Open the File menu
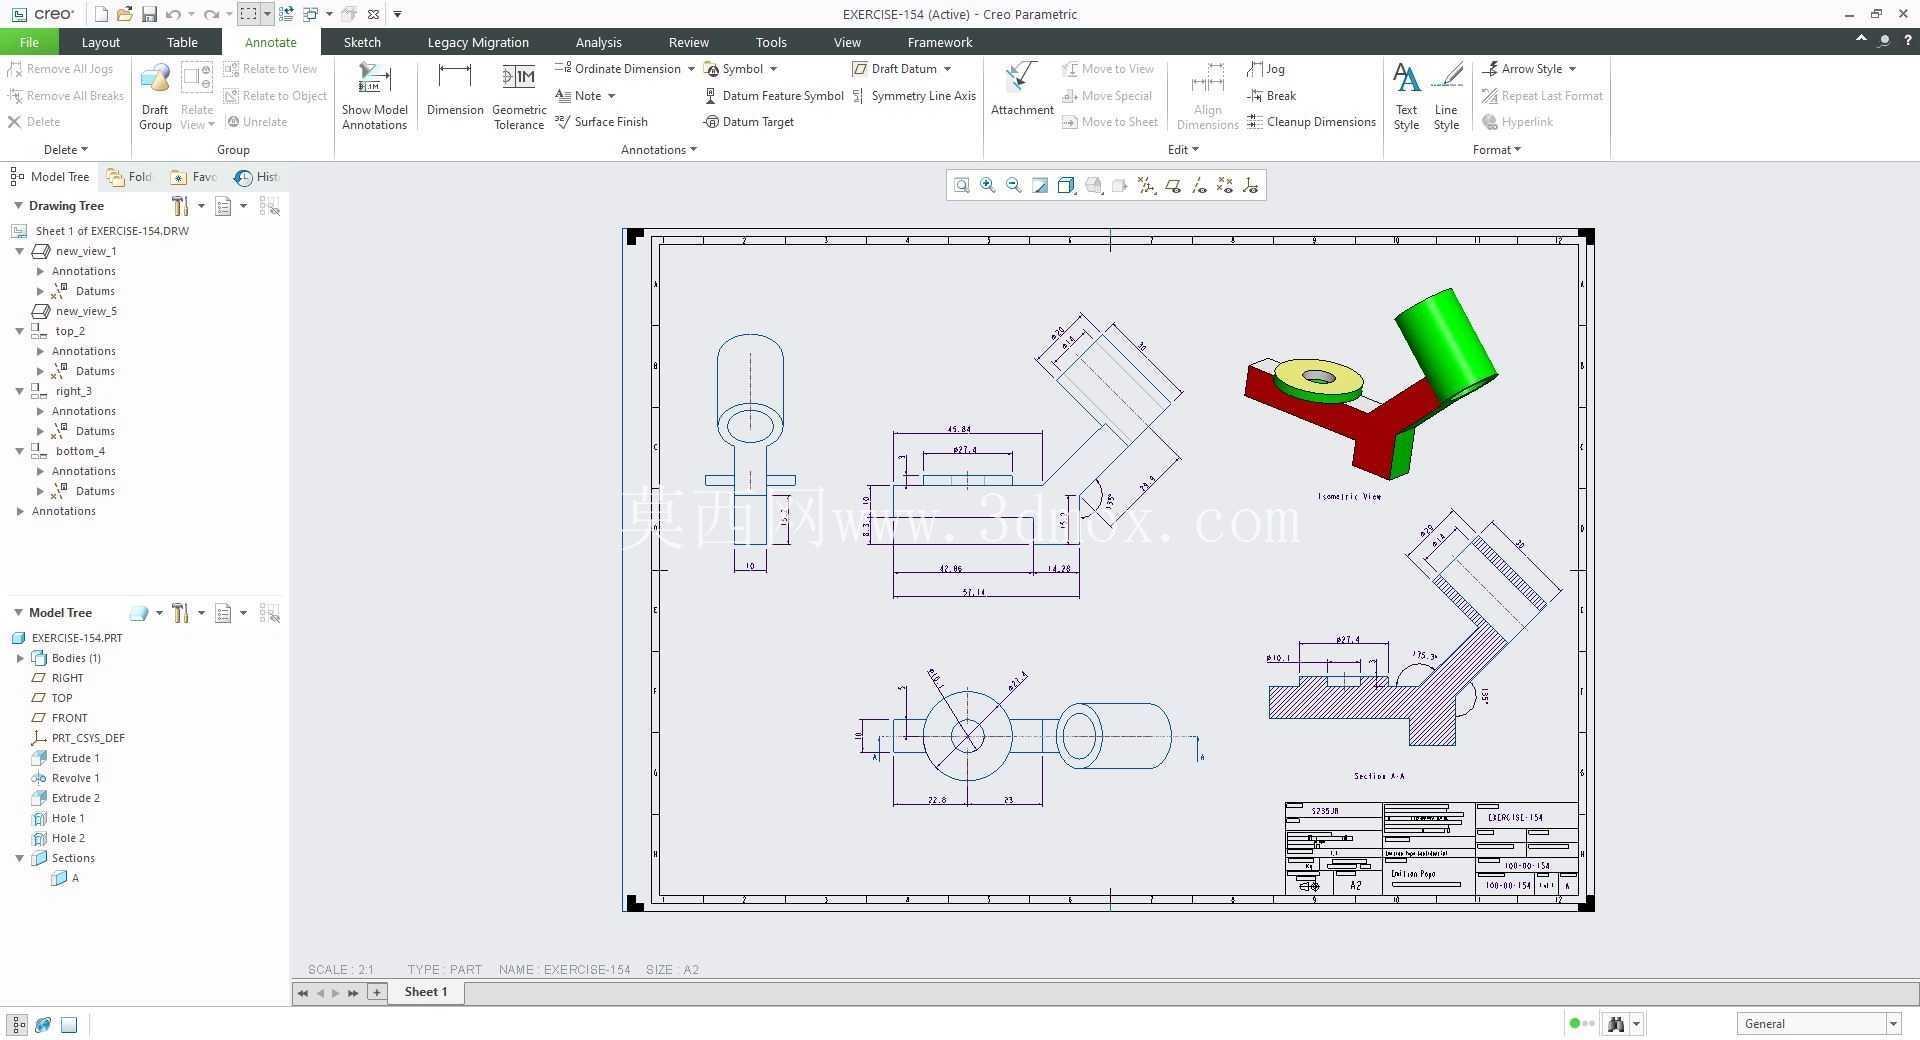This screenshot has height=1040, width=1920. click(29, 42)
